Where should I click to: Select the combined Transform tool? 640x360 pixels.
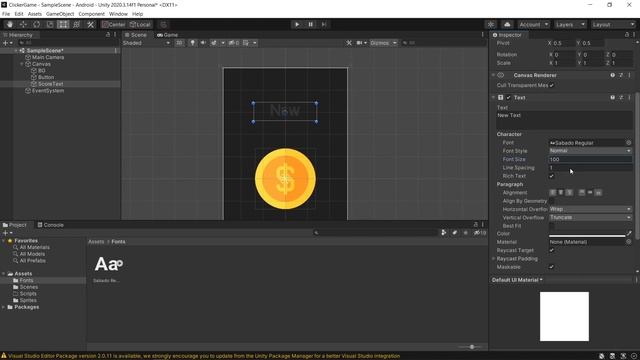click(77, 24)
